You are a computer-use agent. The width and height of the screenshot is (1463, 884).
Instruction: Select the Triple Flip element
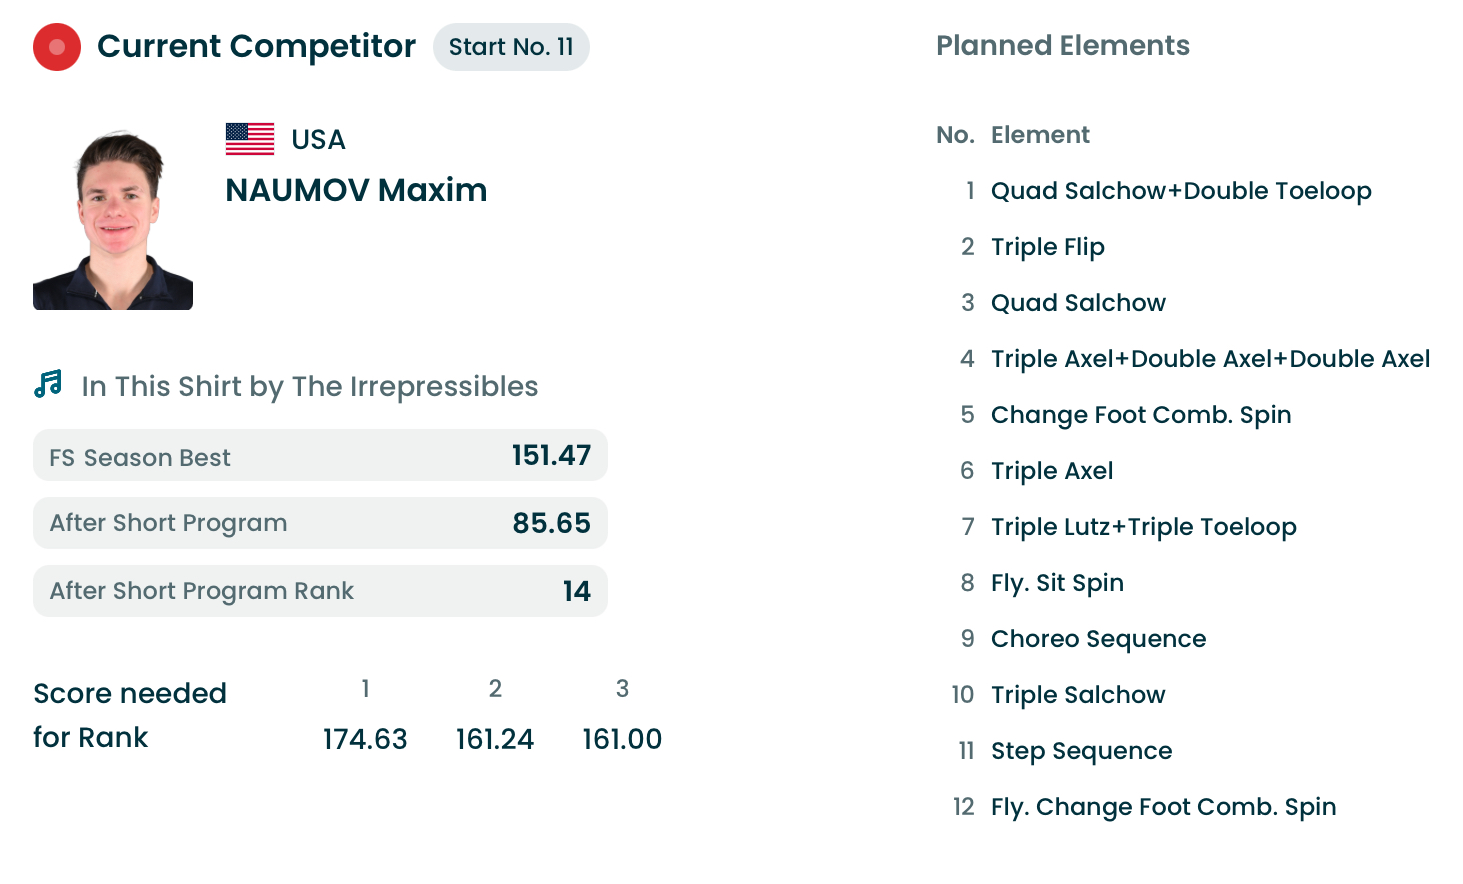1048,247
